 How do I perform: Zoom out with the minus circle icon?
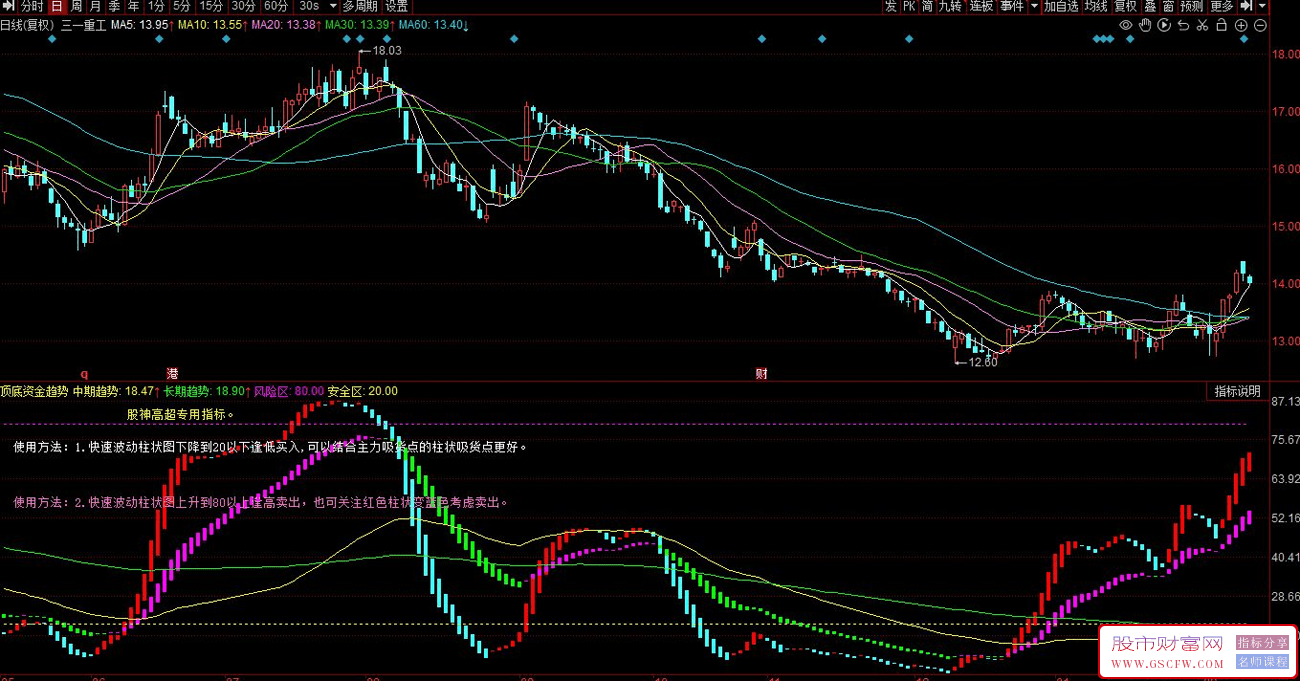click(x=1260, y=25)
